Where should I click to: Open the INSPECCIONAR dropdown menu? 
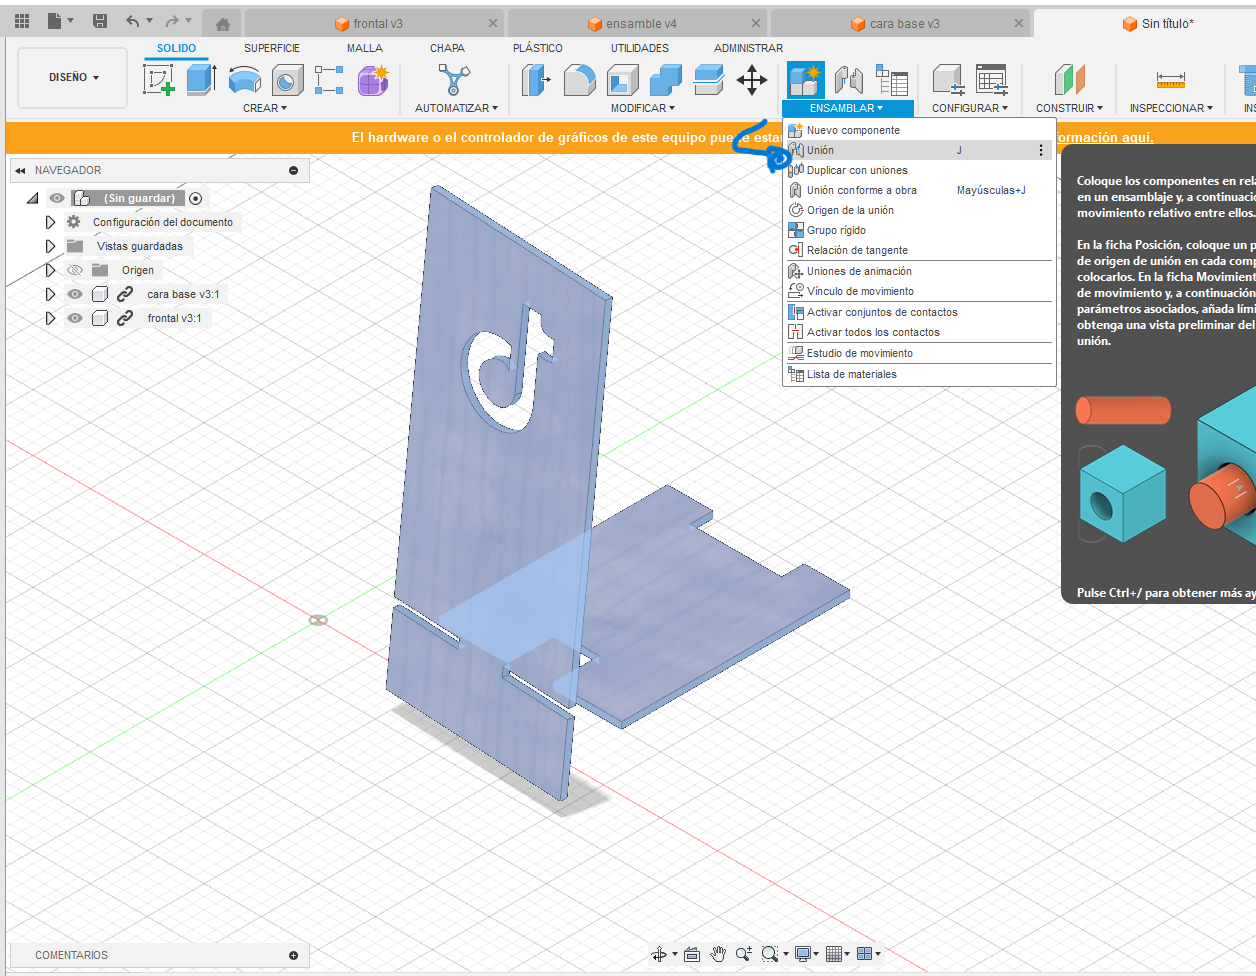[x=1171, y=108]
